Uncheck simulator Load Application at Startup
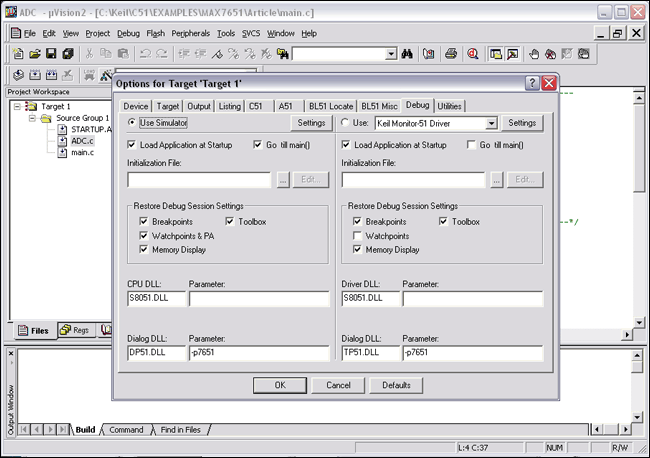Image resolution: width=650 pixels, height=458 pixels. (131, 145)
